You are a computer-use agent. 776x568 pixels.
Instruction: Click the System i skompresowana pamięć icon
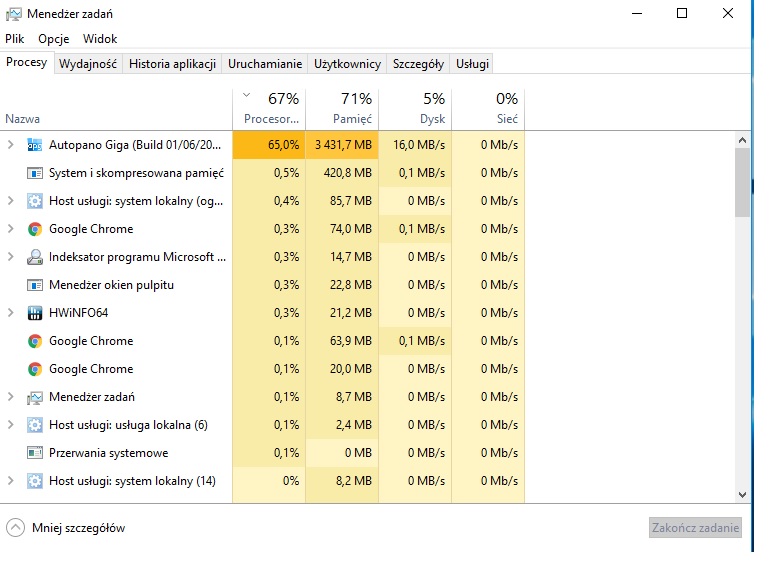pyautogui.click(x=35, y=173)
